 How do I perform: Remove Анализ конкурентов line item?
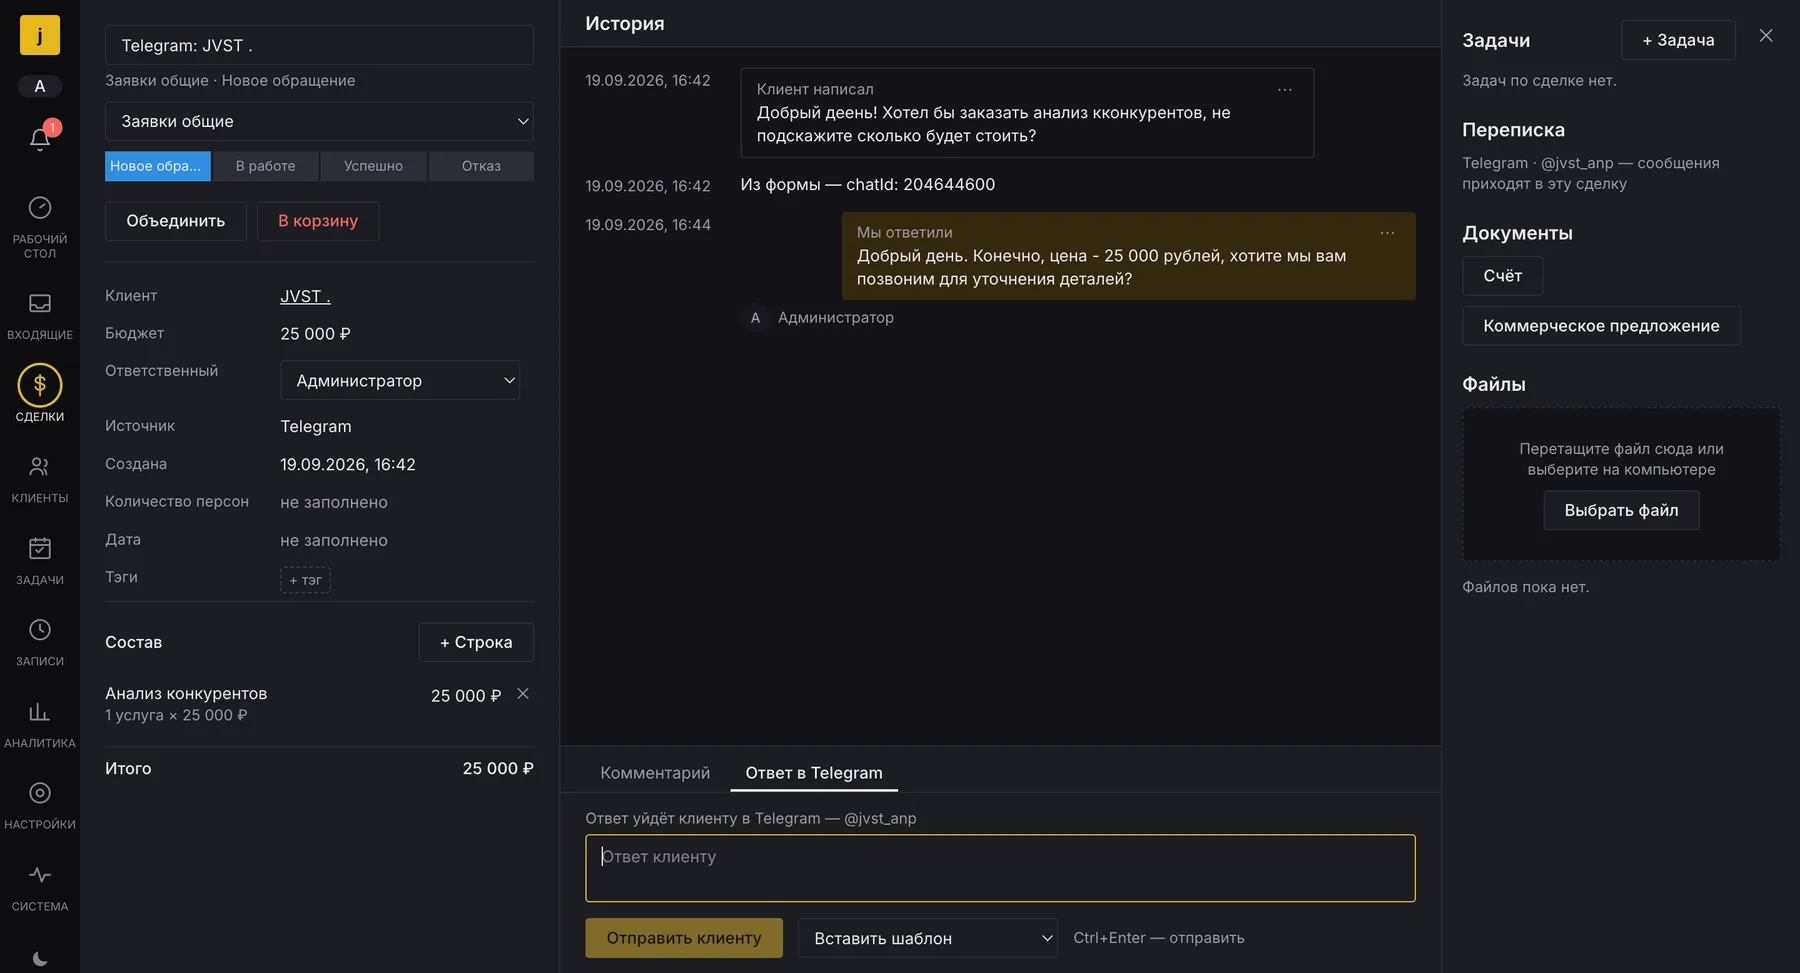523,694
